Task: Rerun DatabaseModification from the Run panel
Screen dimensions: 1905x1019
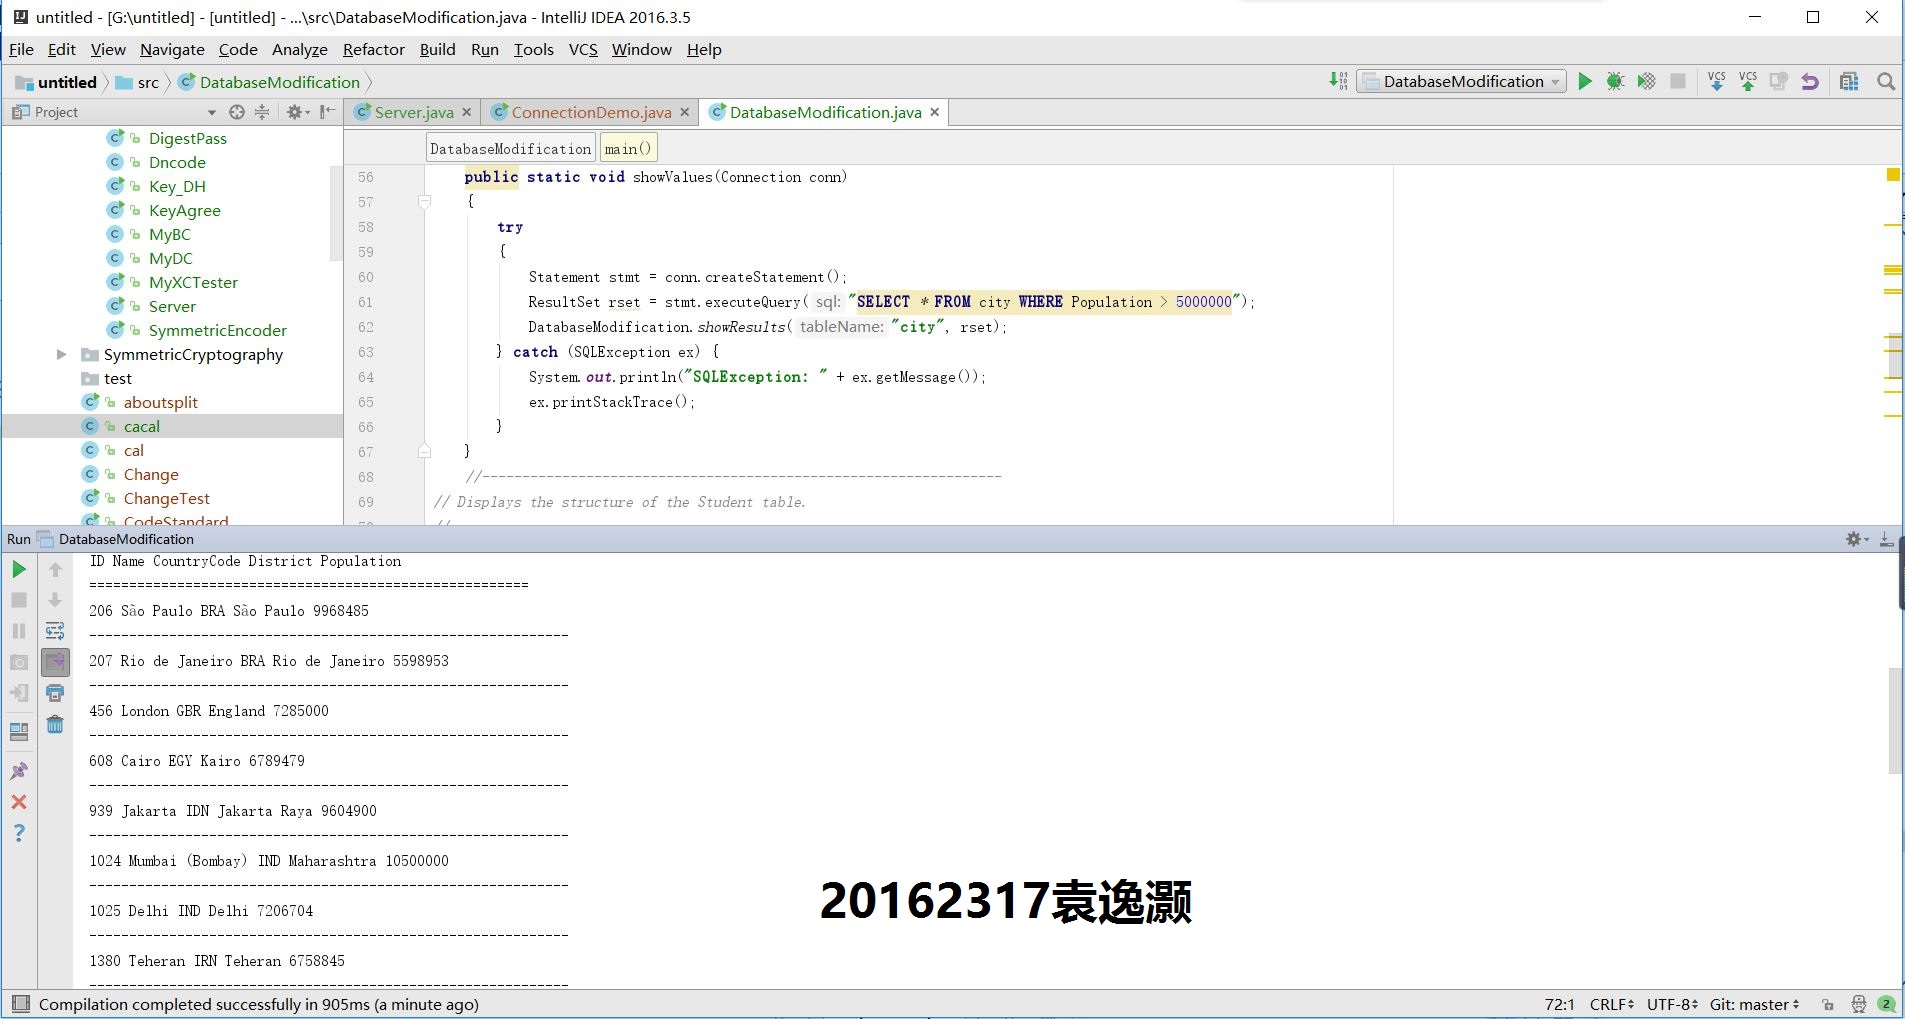Action: tap(18, 569)
